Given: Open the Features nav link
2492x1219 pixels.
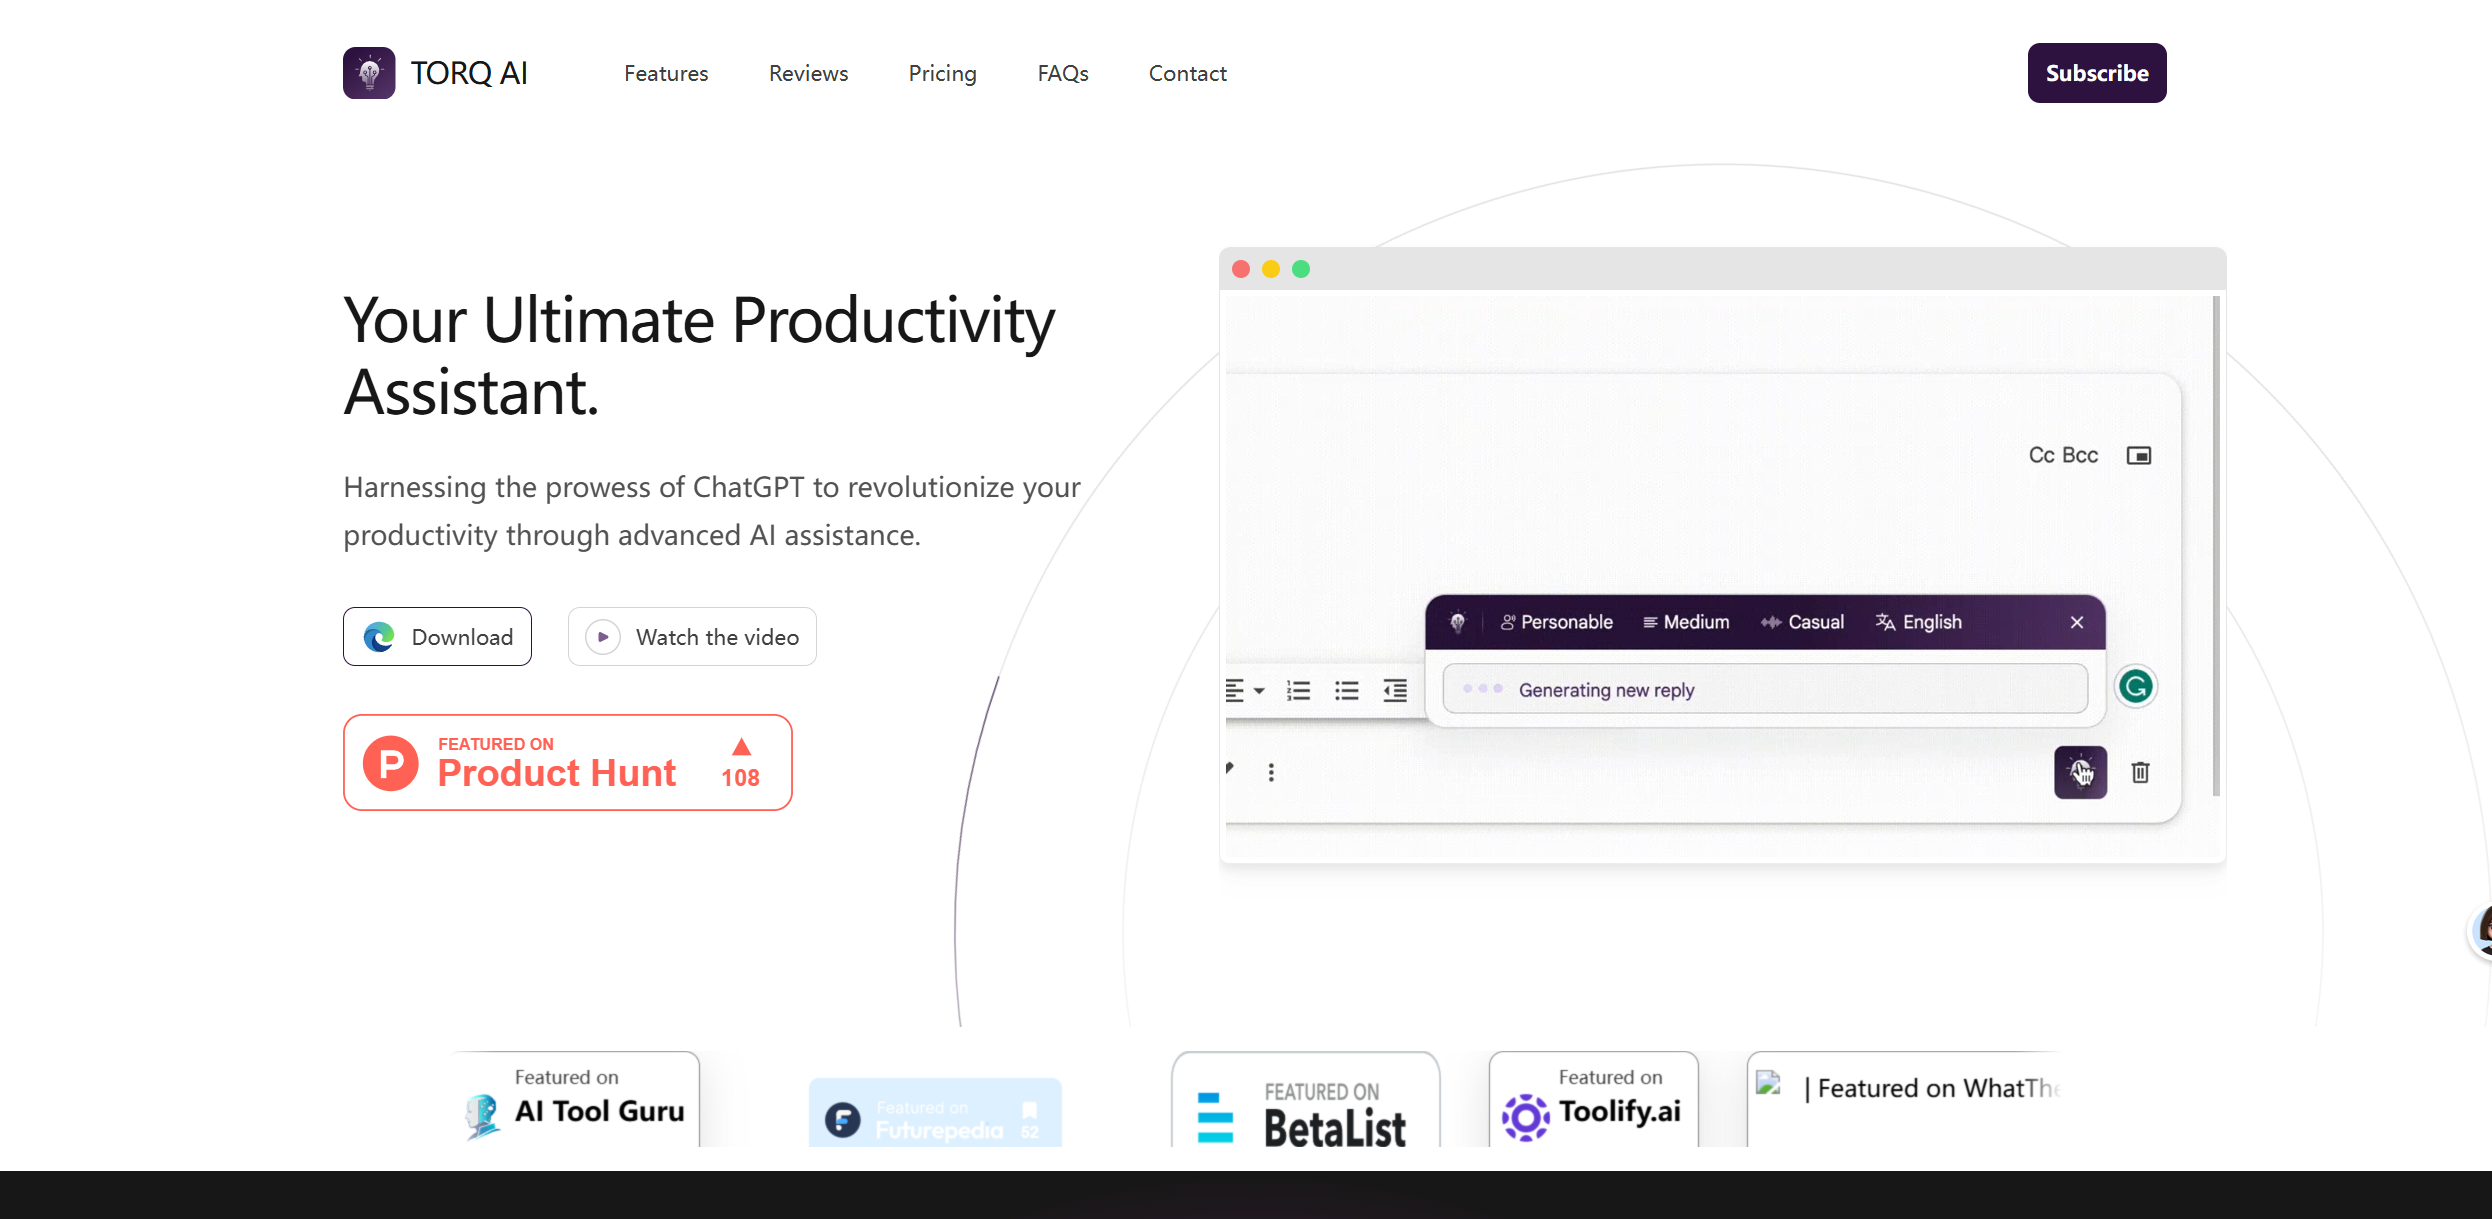Looking at the screenshot, I should click(x=666, y=73).
